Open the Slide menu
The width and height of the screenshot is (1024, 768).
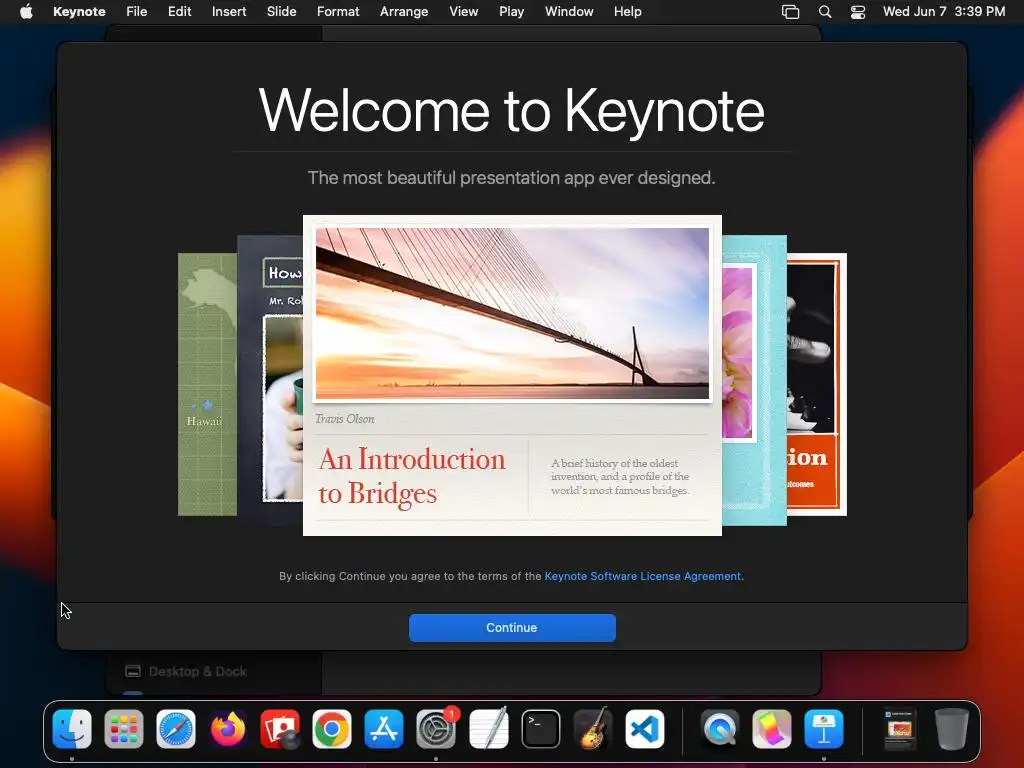coord(281,12)
